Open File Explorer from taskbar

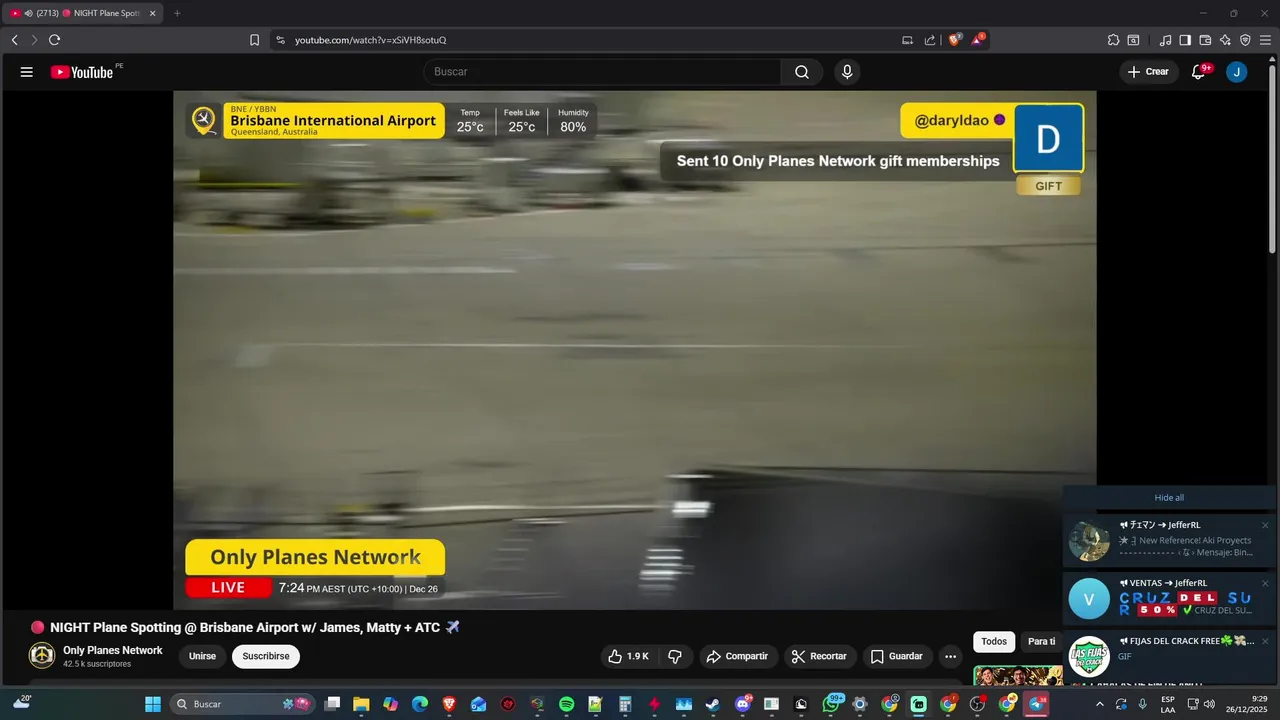[361, 704]
